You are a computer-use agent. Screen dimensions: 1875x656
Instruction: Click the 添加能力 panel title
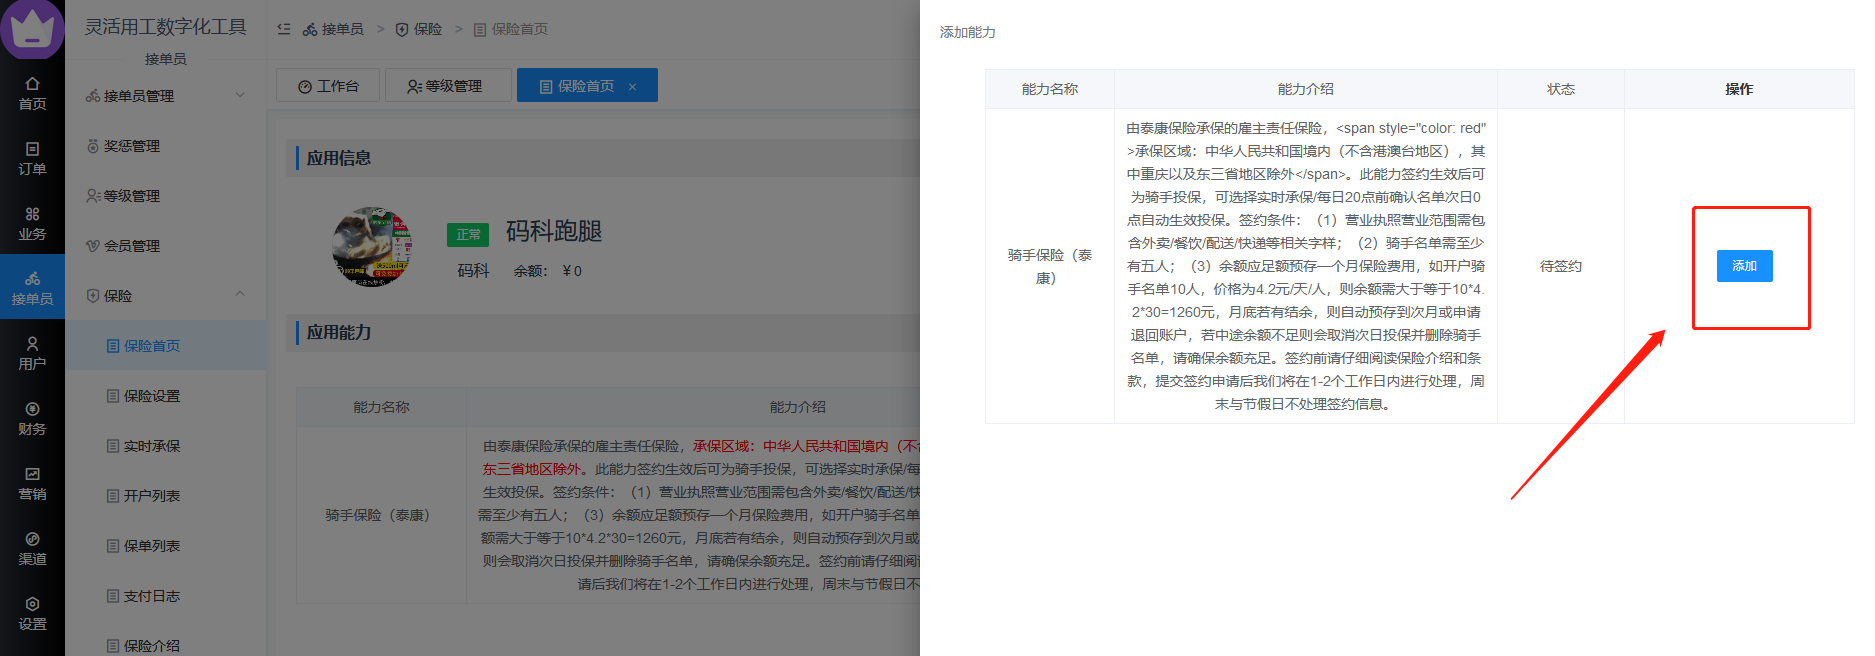(x=968, y=32)
